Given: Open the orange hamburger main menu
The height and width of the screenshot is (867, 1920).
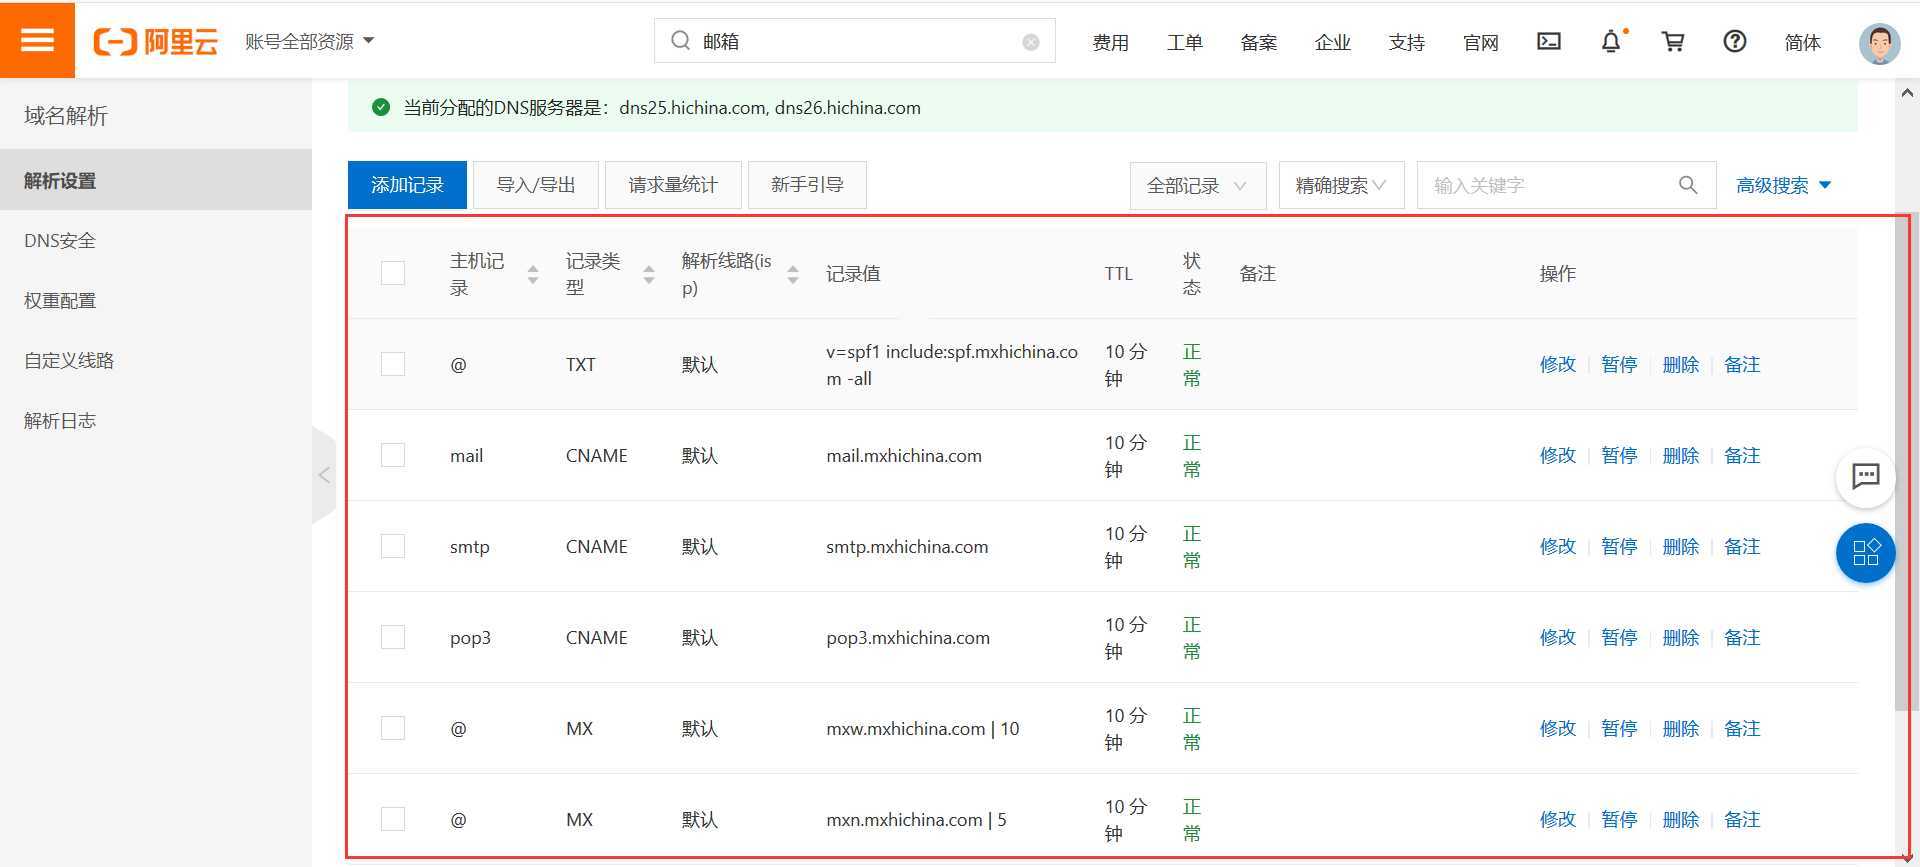Looking at the screenshot, I should [37, 40].
